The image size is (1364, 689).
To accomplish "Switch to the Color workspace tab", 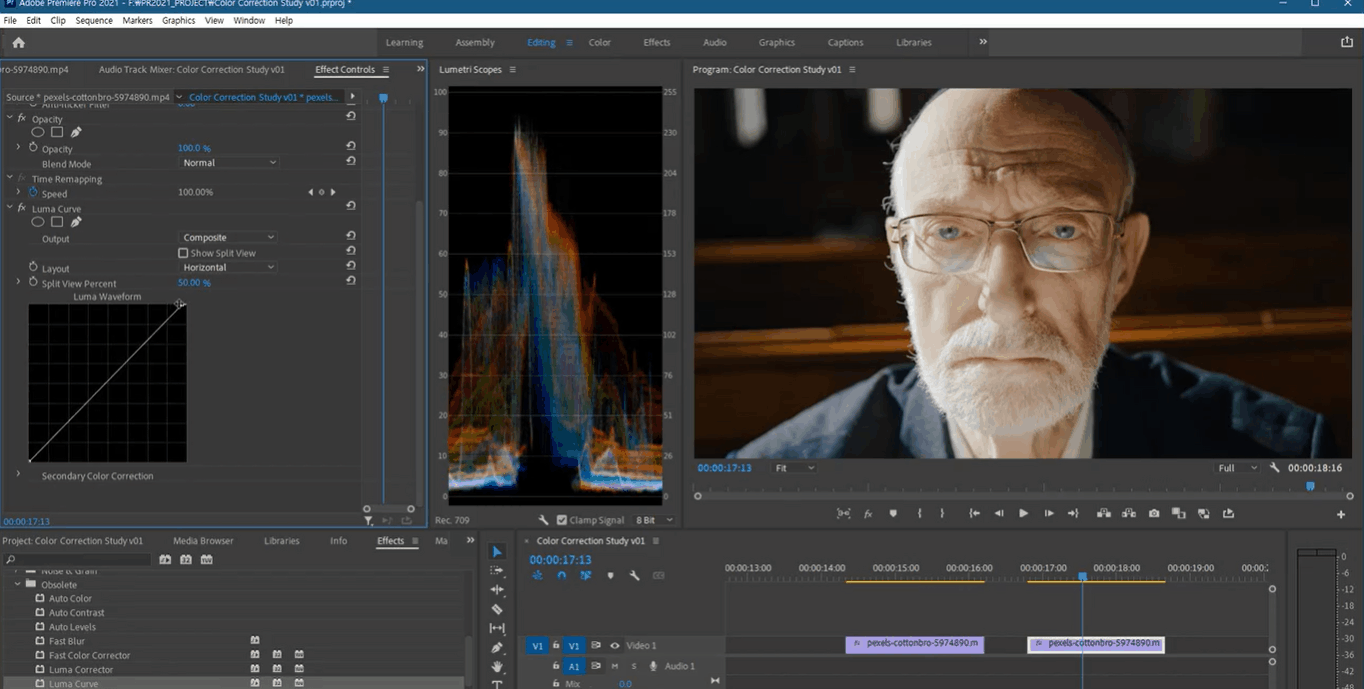I will click(599, 43).
